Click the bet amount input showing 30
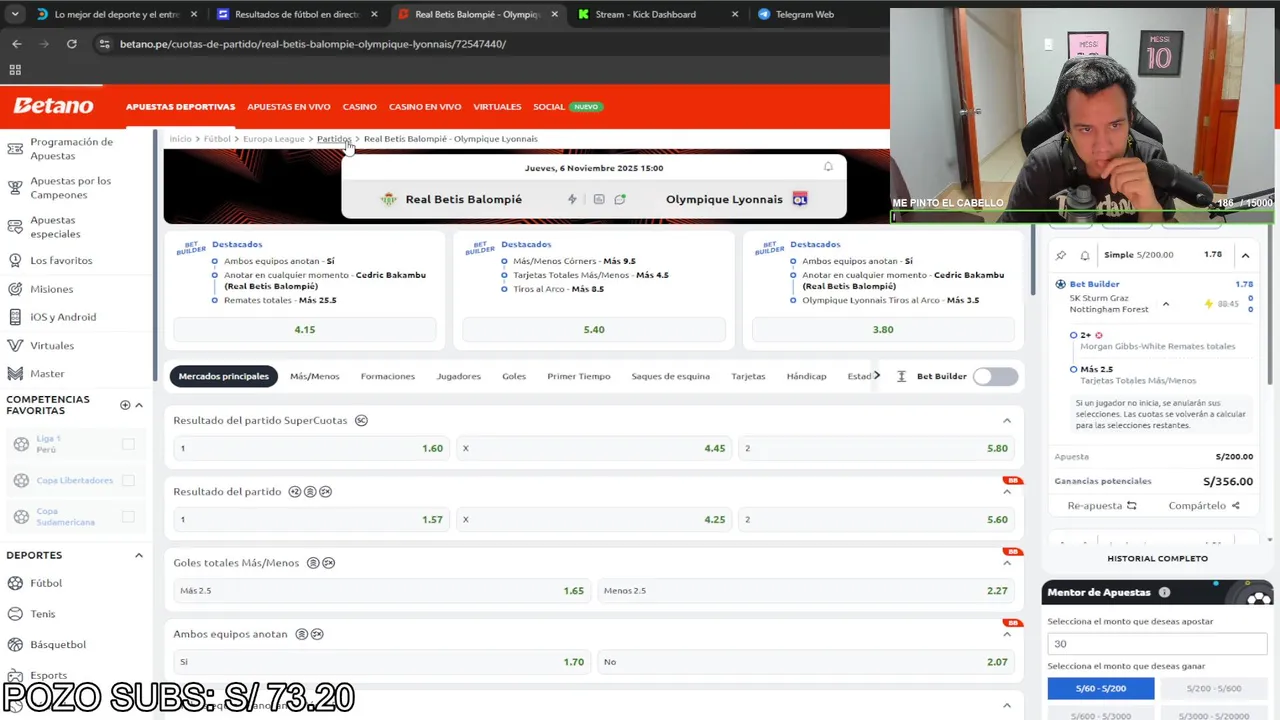The width and height of the screenshot is (1280, 720). 1157,644
